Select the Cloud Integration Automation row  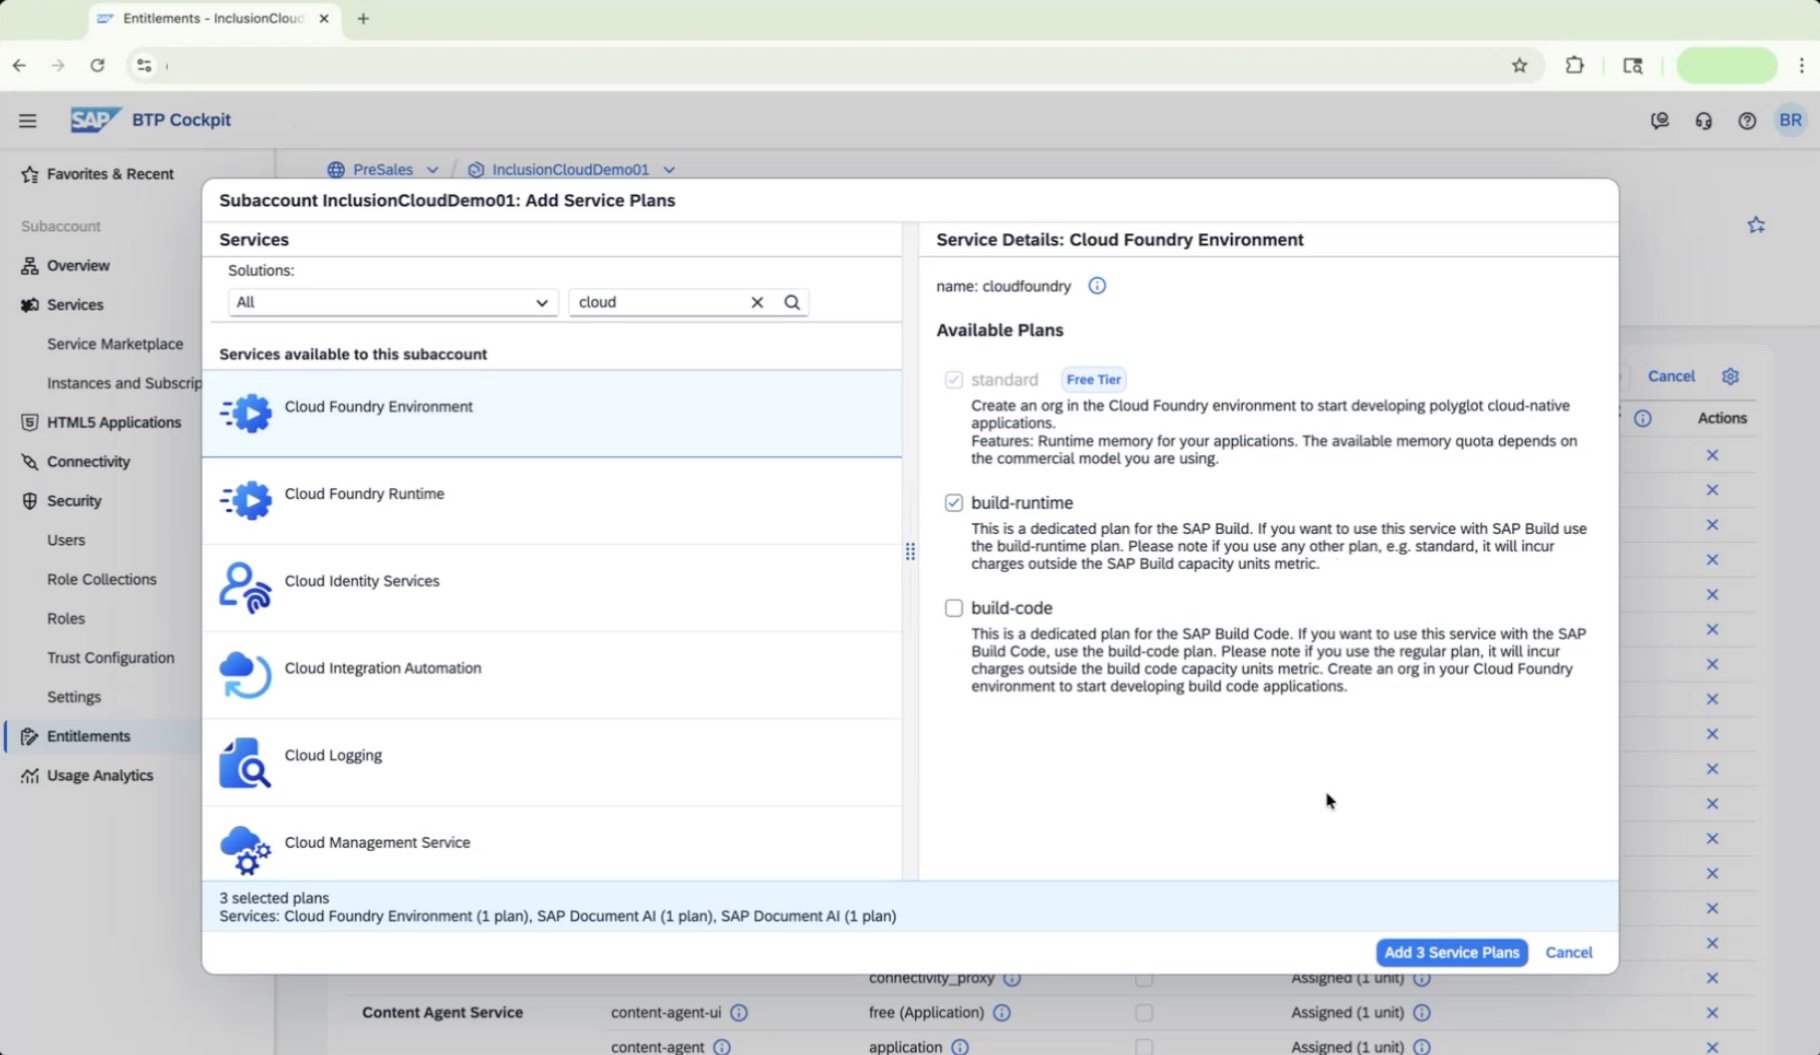(552, 675)
